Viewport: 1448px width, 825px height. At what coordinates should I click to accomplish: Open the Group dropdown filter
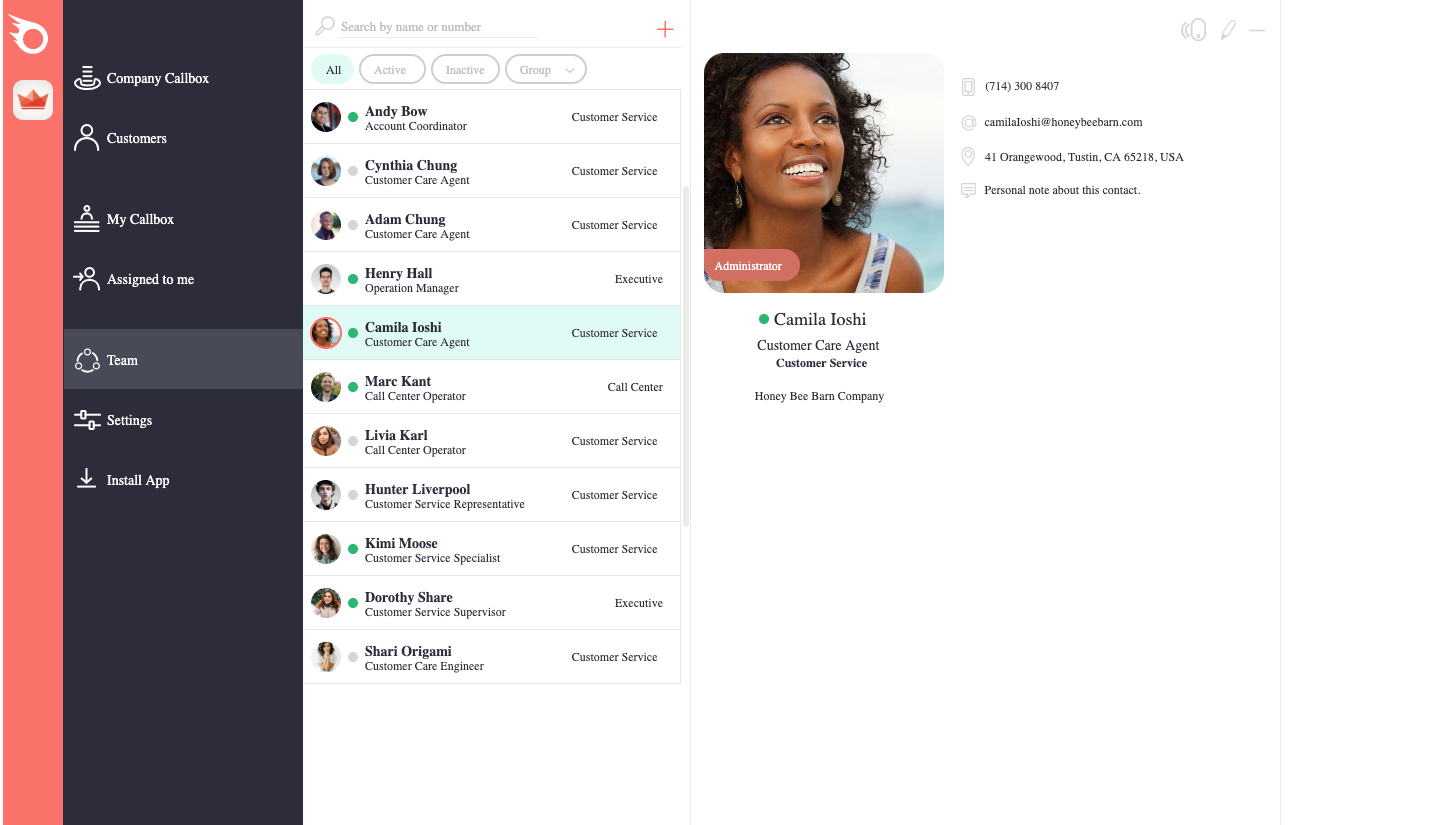[546, 70]
